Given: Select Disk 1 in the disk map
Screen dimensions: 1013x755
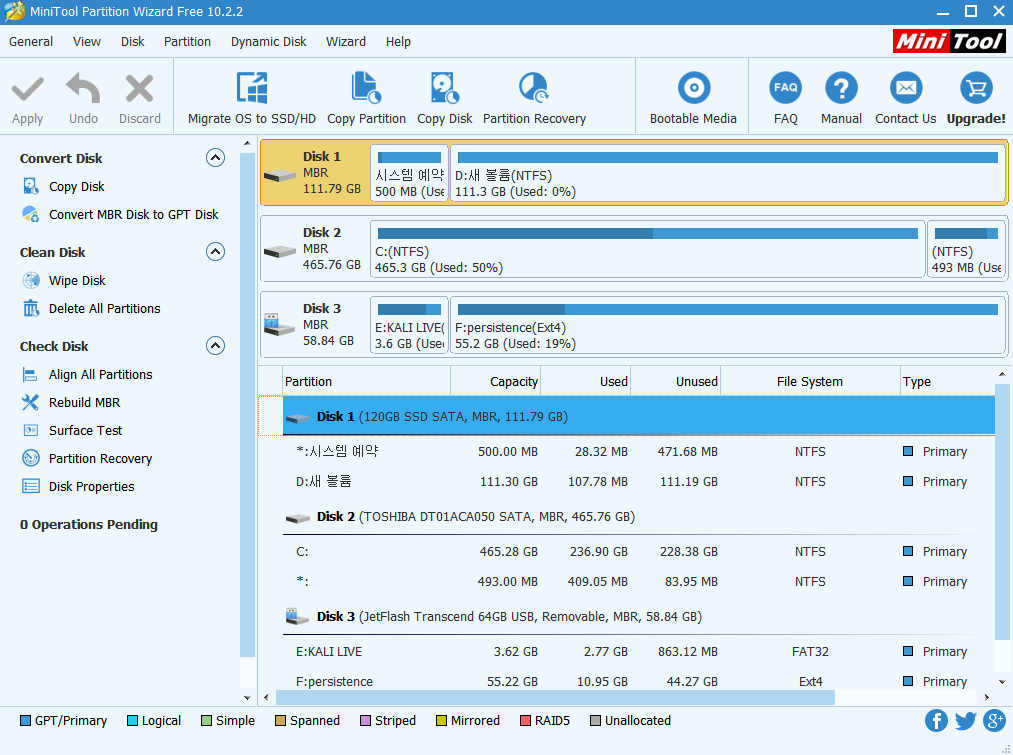Looking at the screenshot, I should (315, 173).
